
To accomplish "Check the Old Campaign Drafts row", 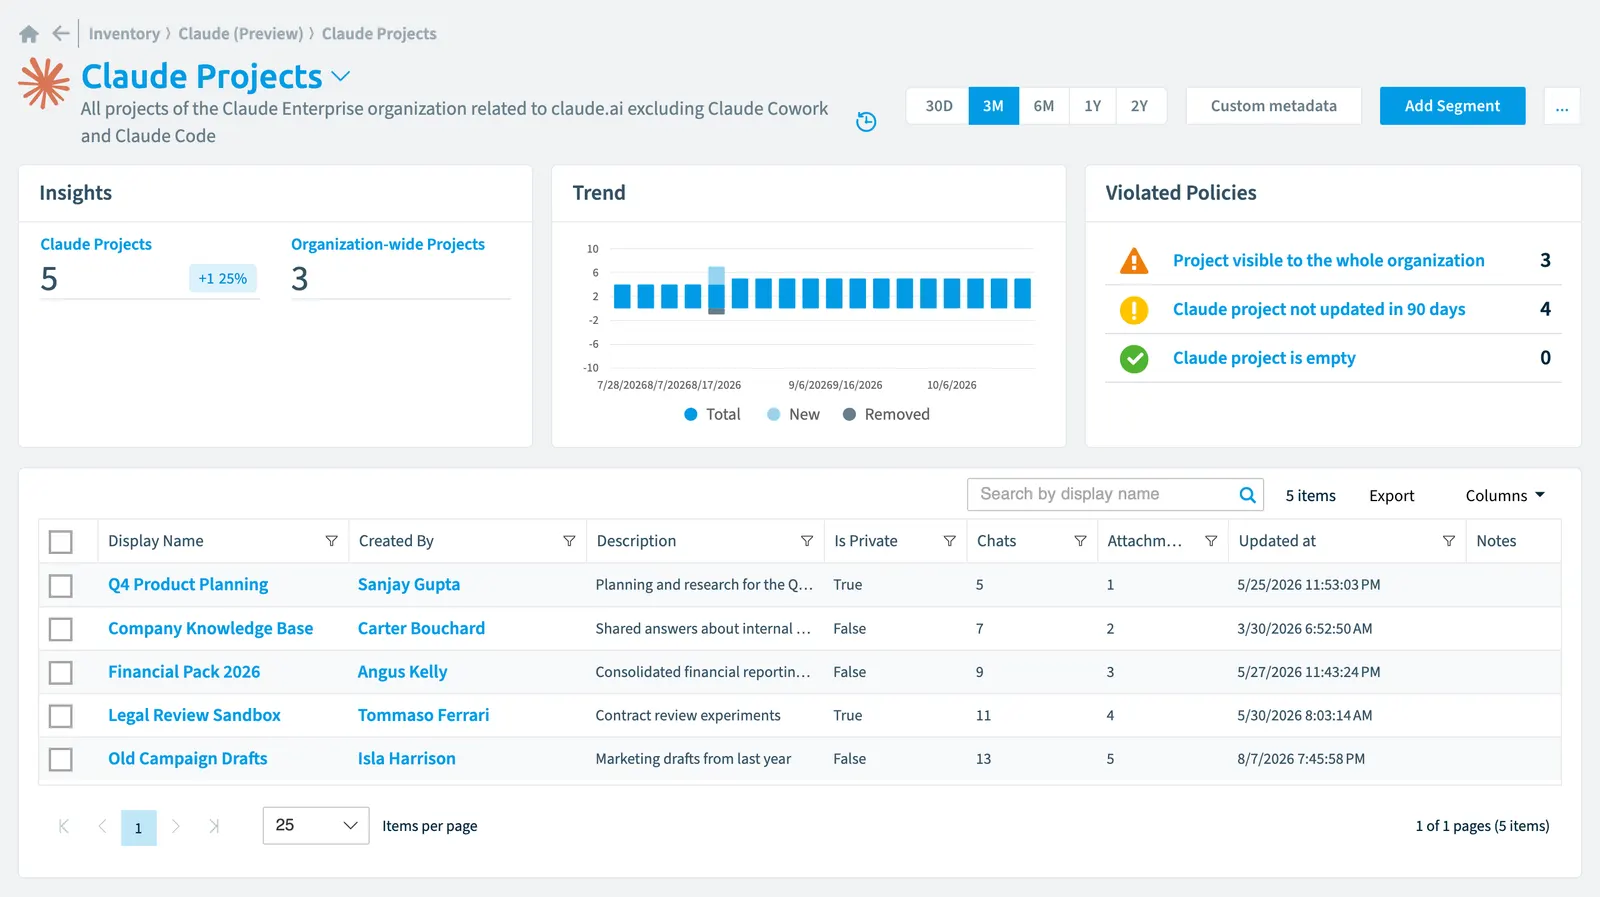I will [61, 760].
